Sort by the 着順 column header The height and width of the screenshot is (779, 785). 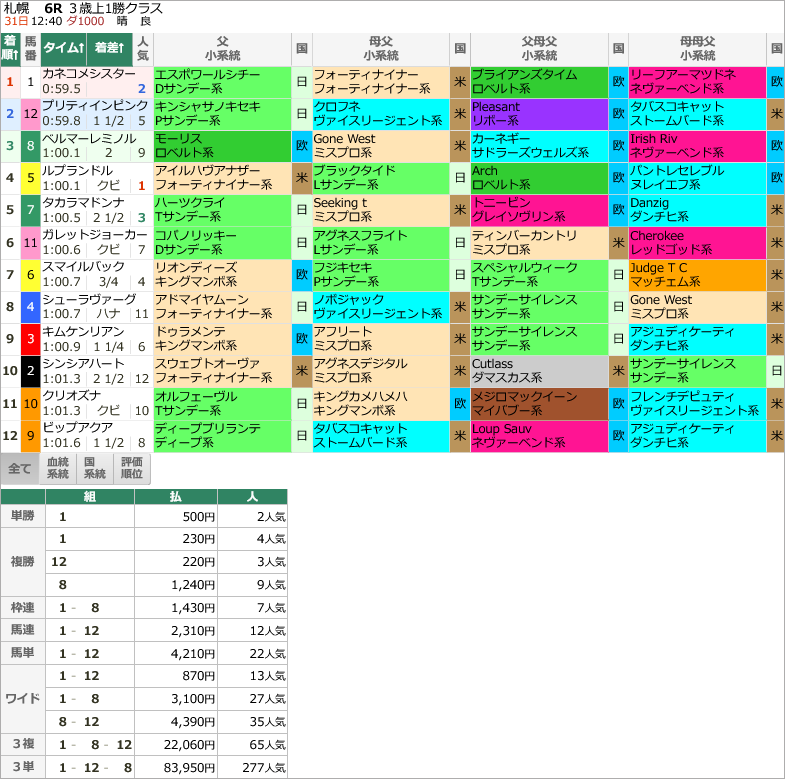[10, 48]
